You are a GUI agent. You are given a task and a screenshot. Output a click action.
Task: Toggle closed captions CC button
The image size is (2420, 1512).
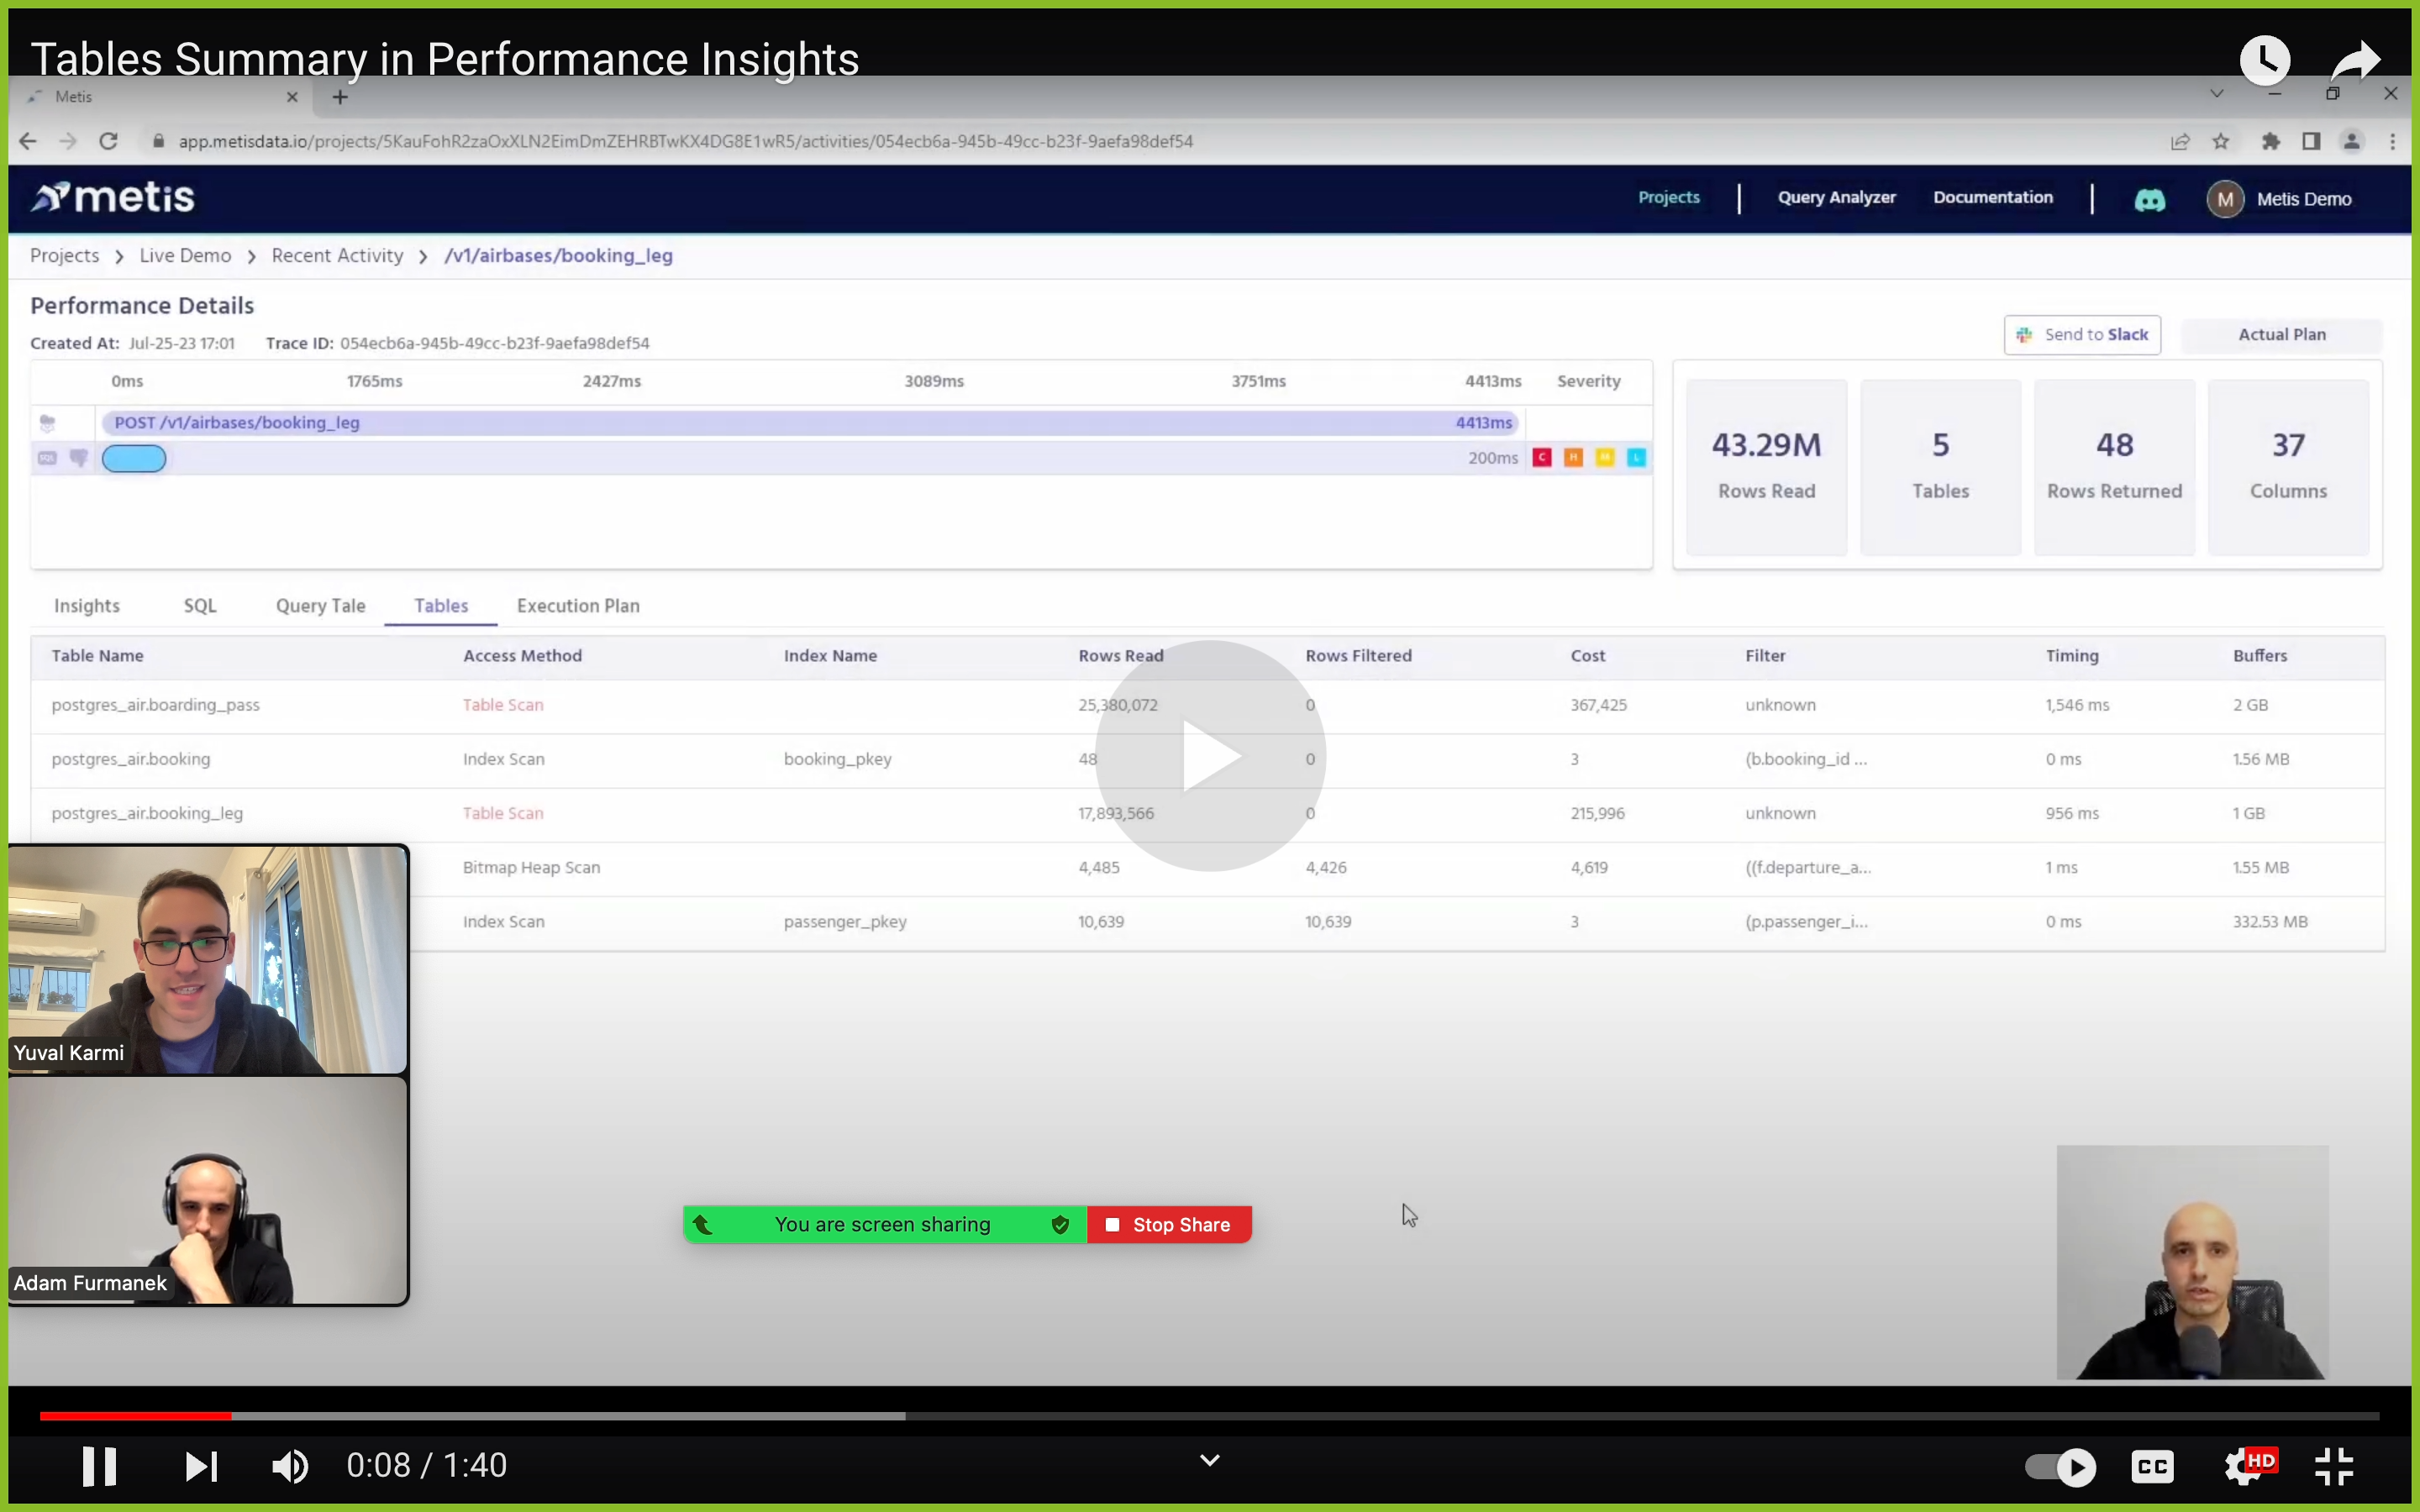coord(2152,1466)
